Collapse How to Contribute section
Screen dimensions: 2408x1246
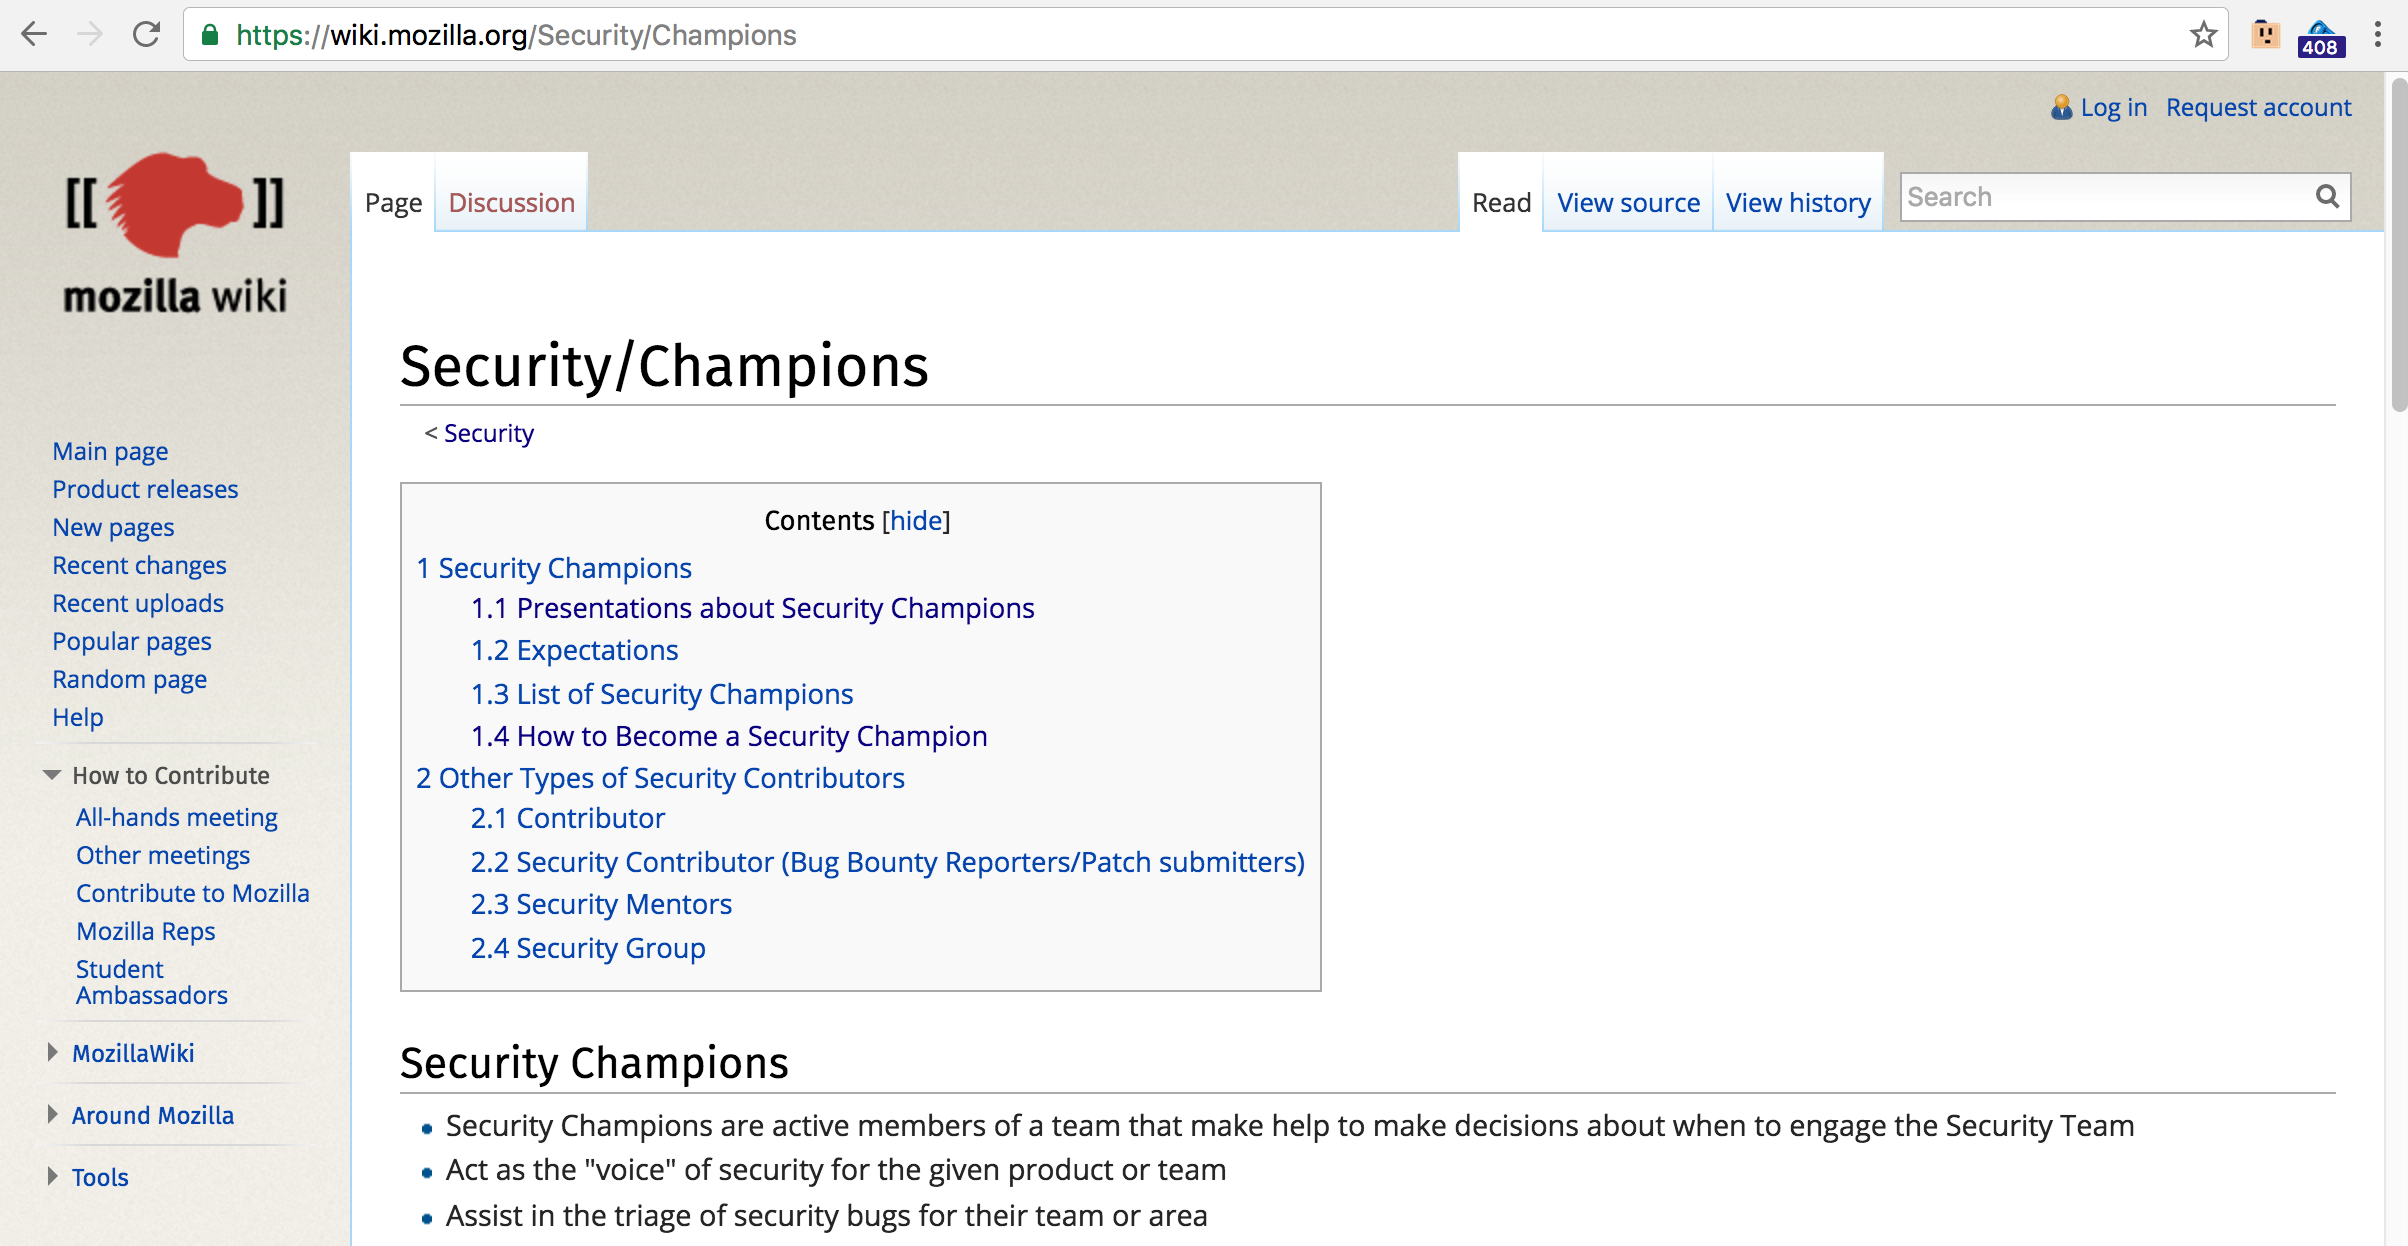point(52,775)
